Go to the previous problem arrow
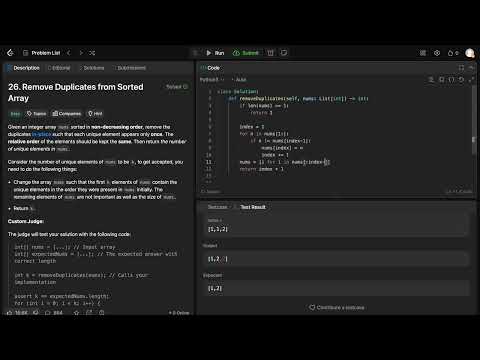The image size is (480, 360). click(69, 53)
